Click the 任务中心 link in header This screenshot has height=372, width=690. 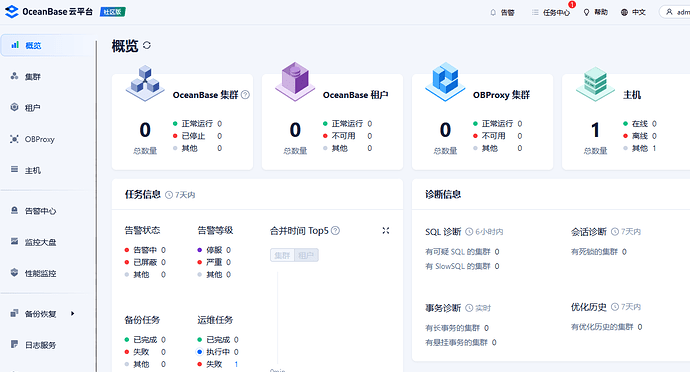(x=556, y=12)
